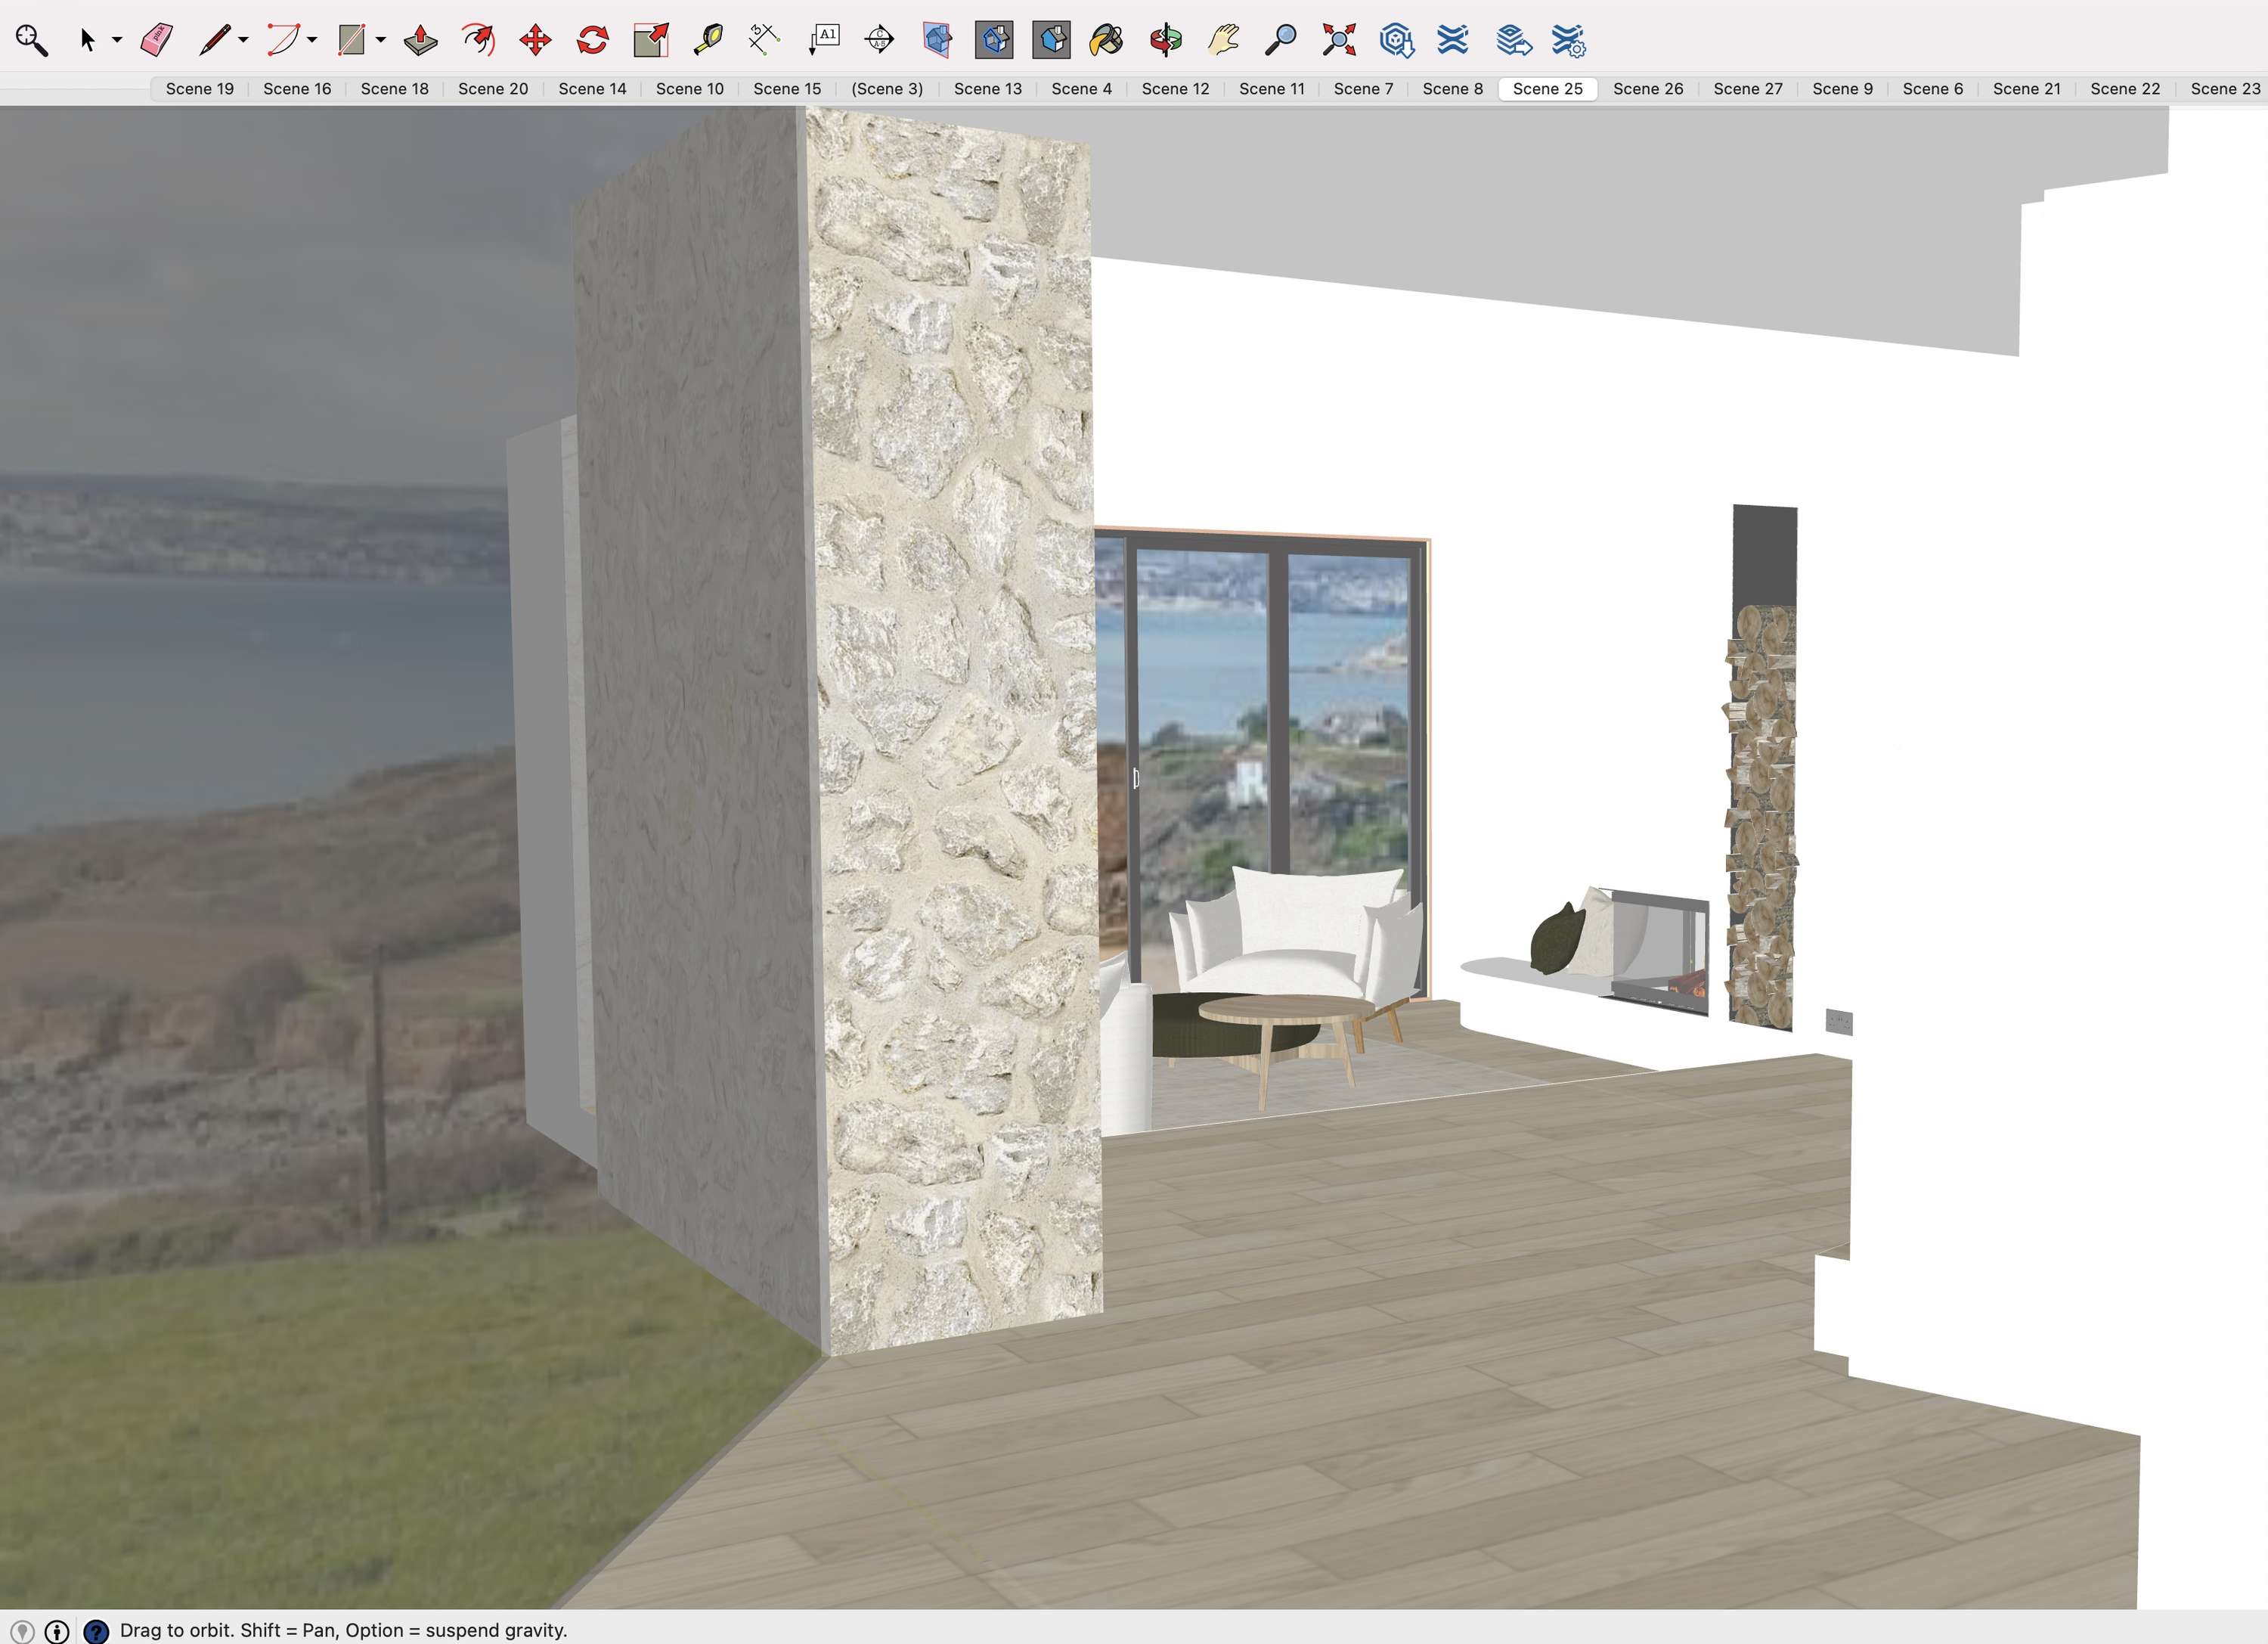The width and height of the screenshot is (2268, 1644).
Task: Select the Scene 11 tab
Action: [x=1272, y=89]
